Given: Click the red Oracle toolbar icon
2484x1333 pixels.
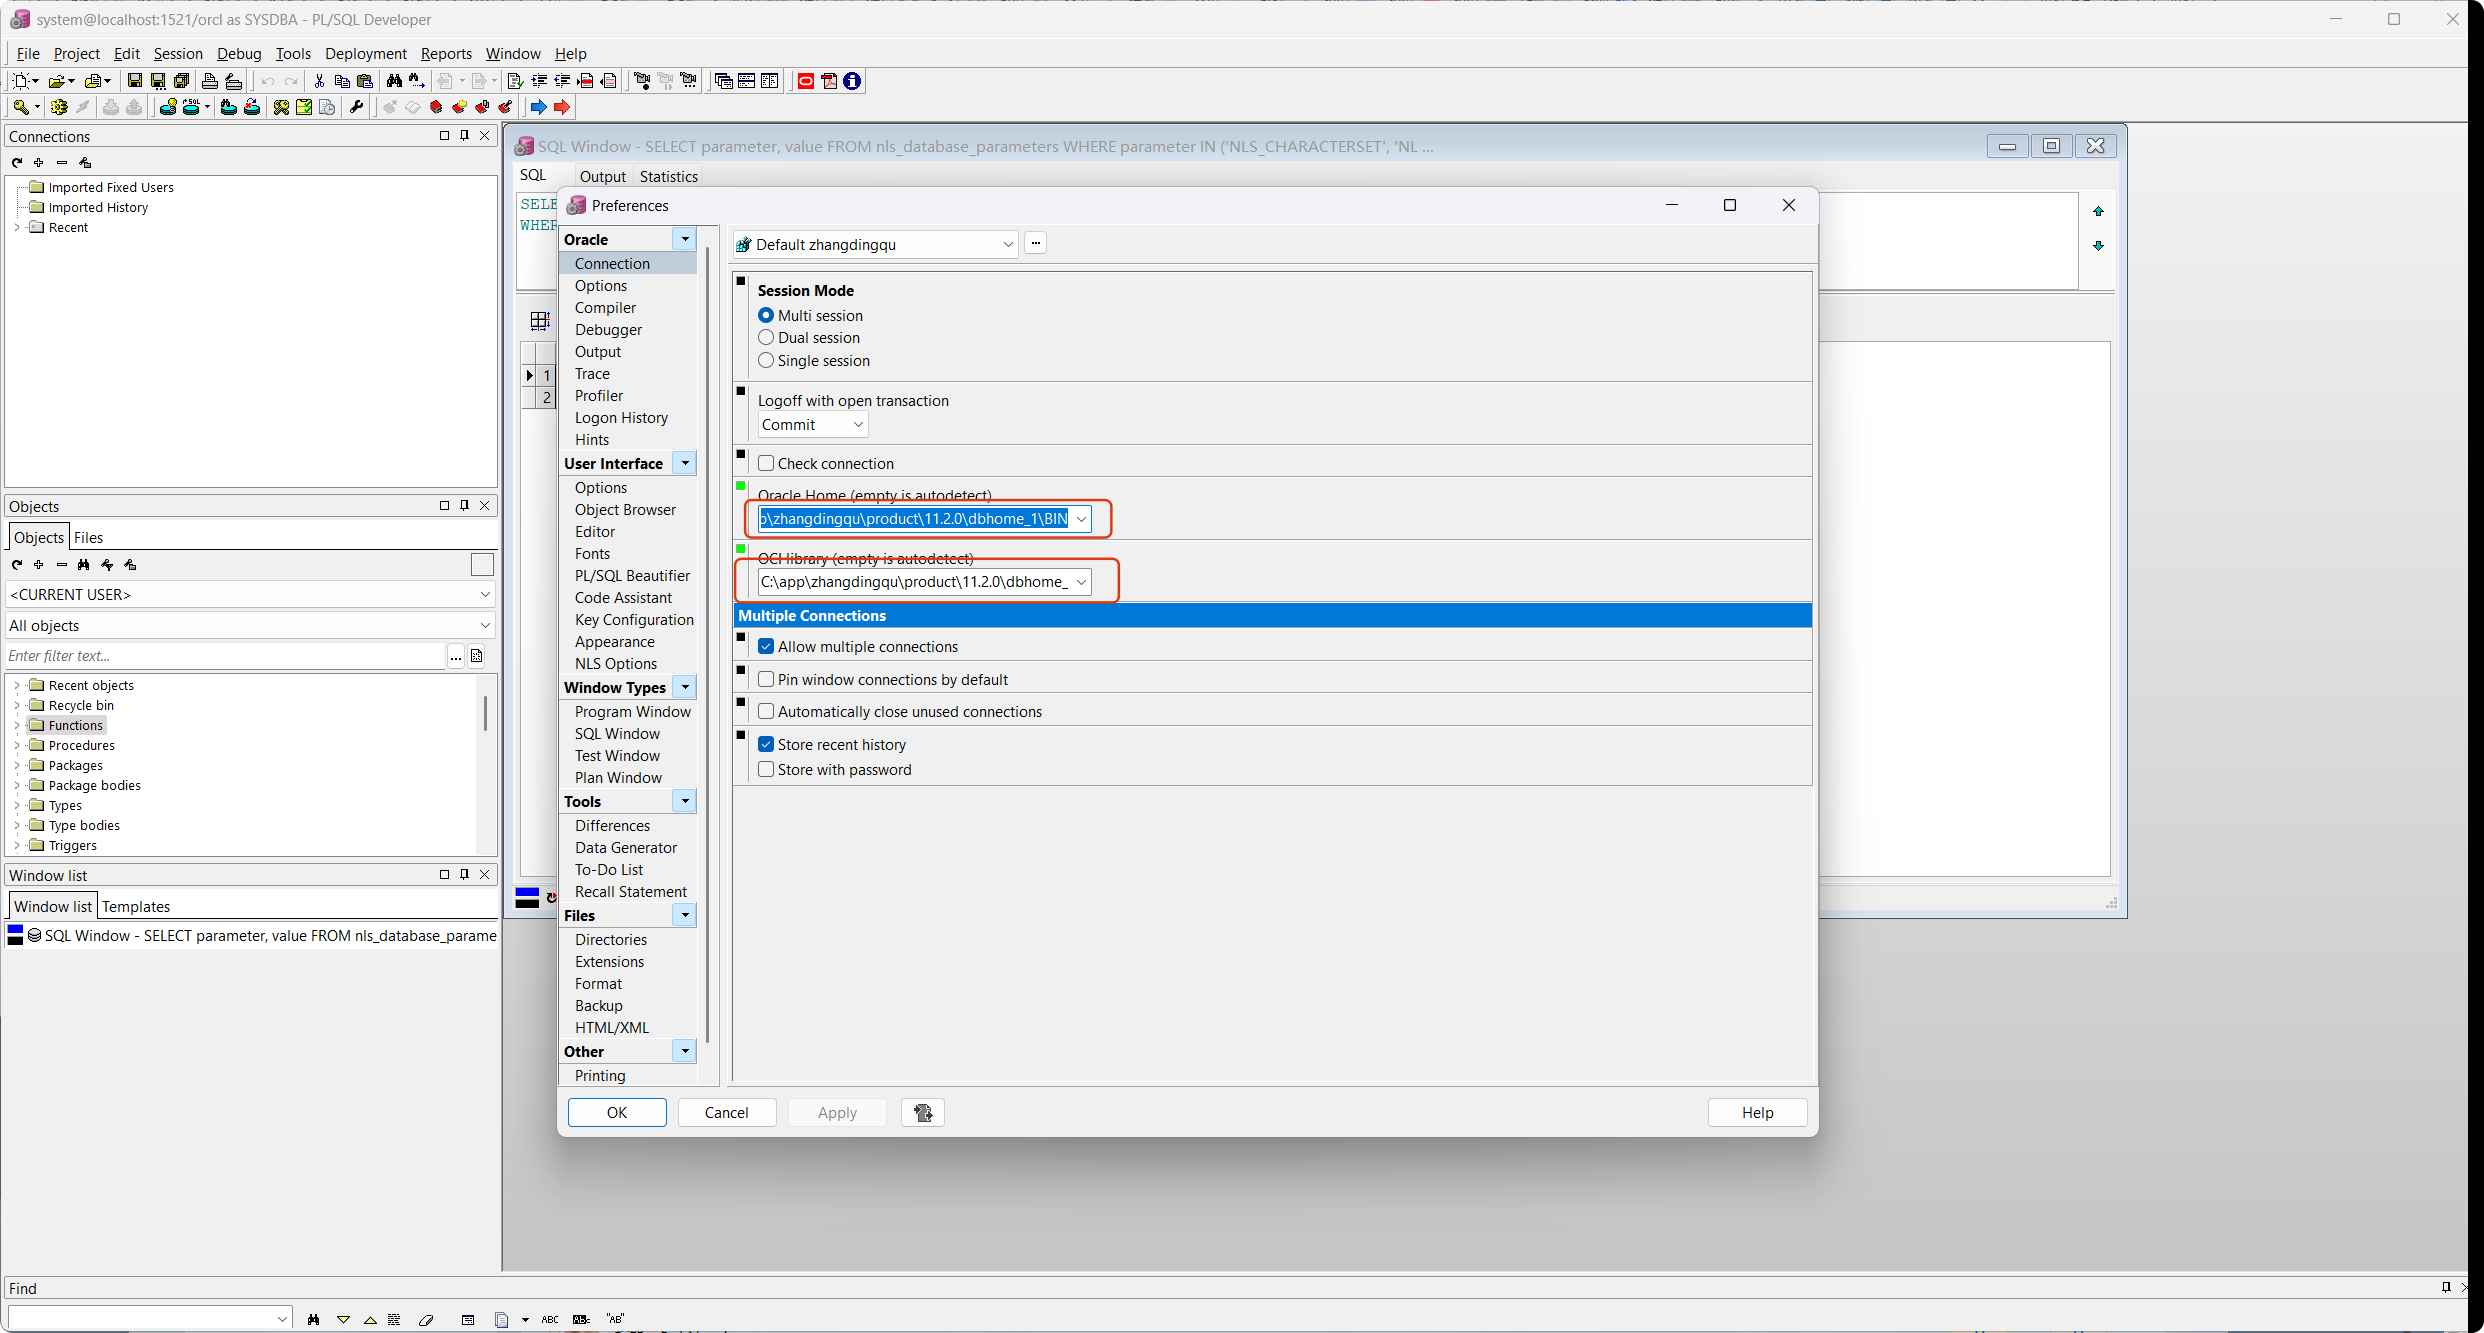Looking at the screenshot, I should (x=805, y=81).
